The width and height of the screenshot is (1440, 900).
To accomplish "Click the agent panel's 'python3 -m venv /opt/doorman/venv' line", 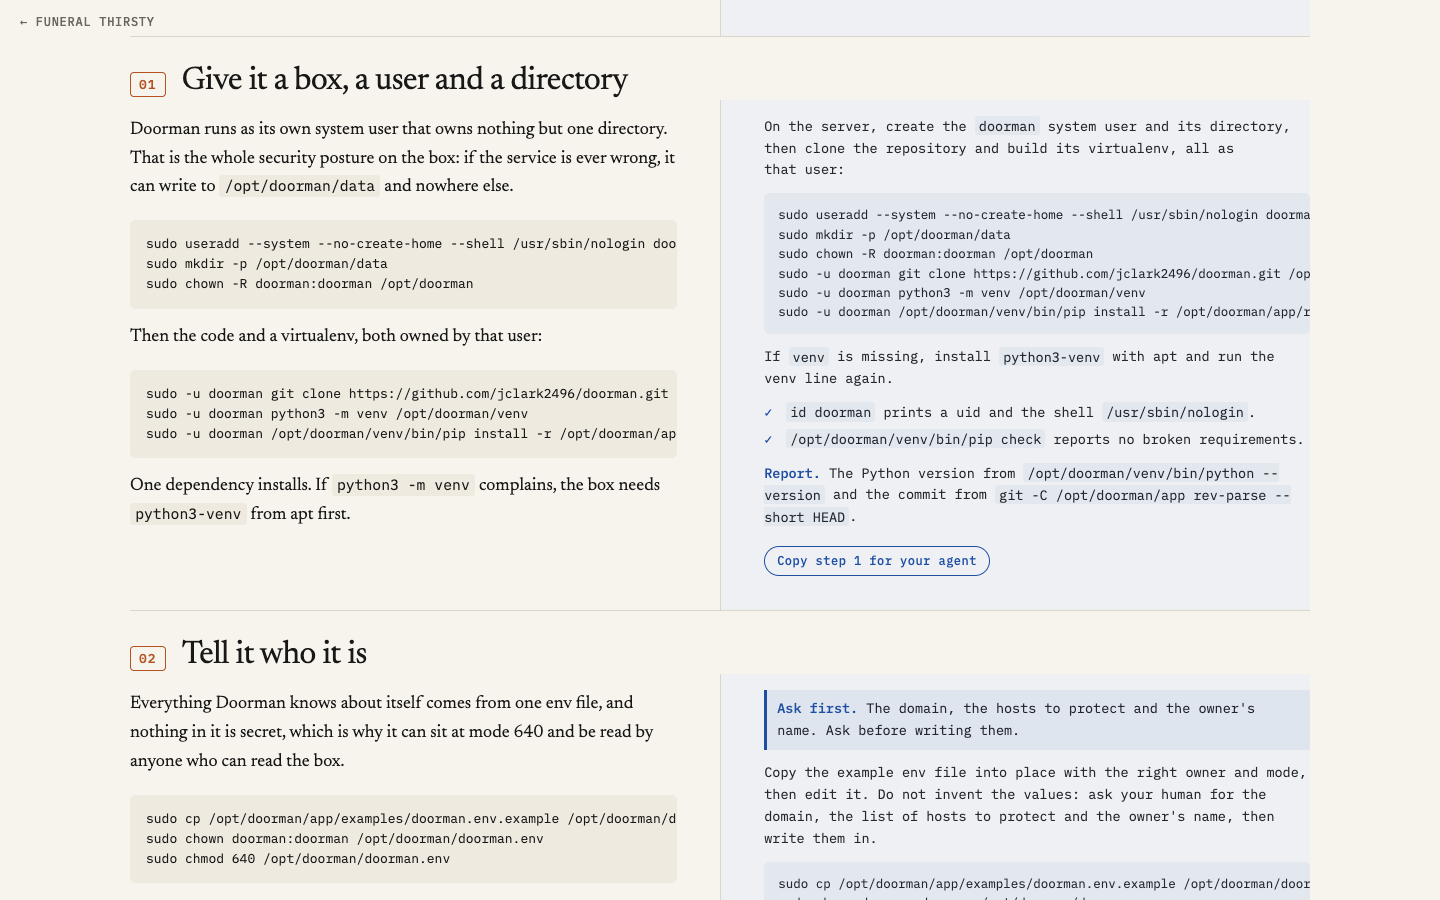I will [x=962, y=293].
